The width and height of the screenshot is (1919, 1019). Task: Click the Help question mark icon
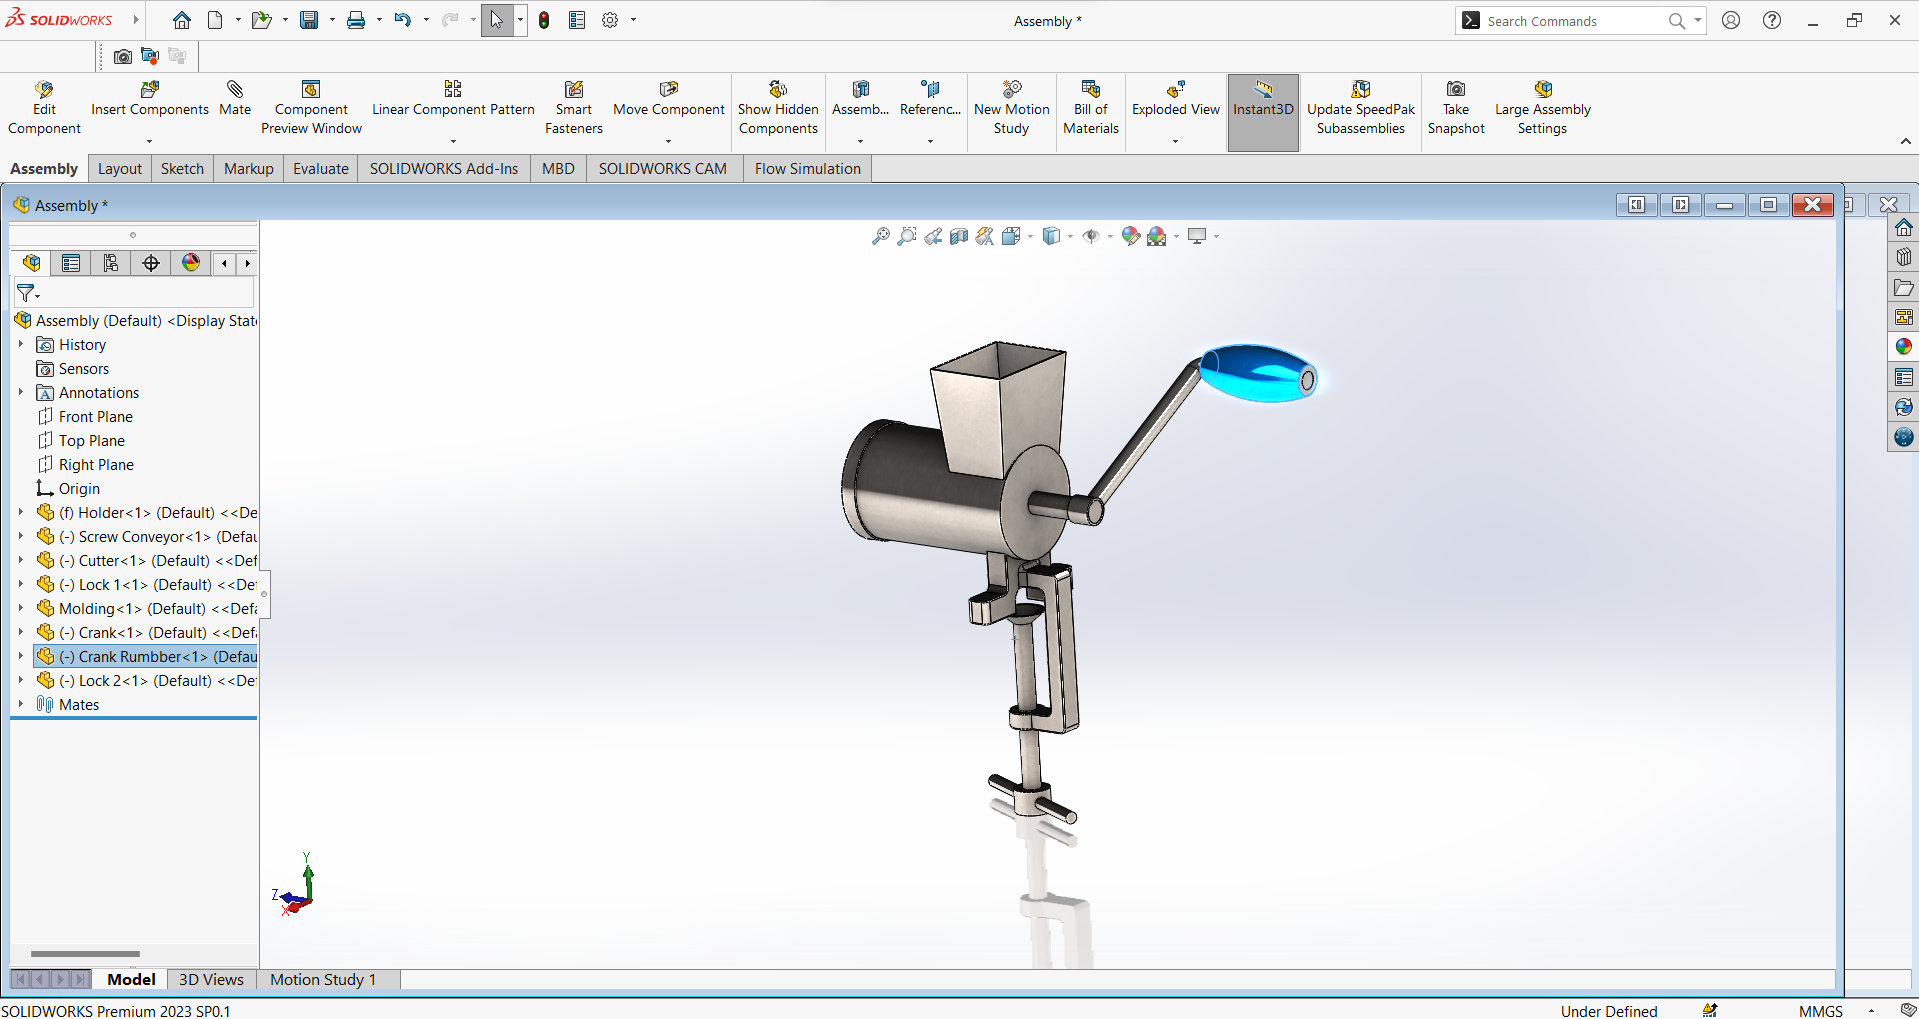[1772, 20]
